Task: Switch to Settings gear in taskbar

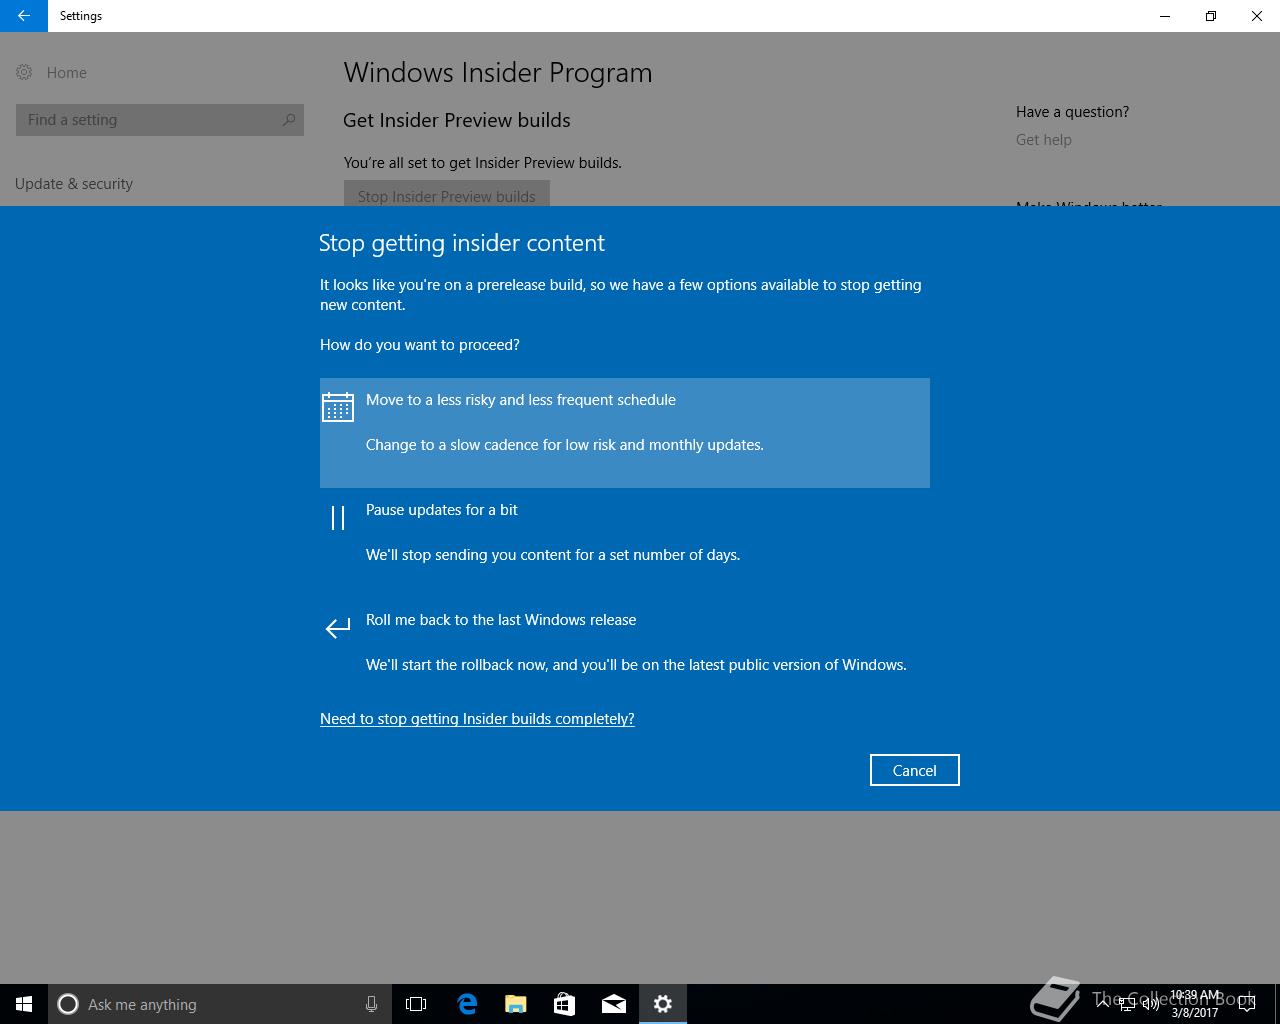Action: pyautogui.click(x=662, y=1004)
